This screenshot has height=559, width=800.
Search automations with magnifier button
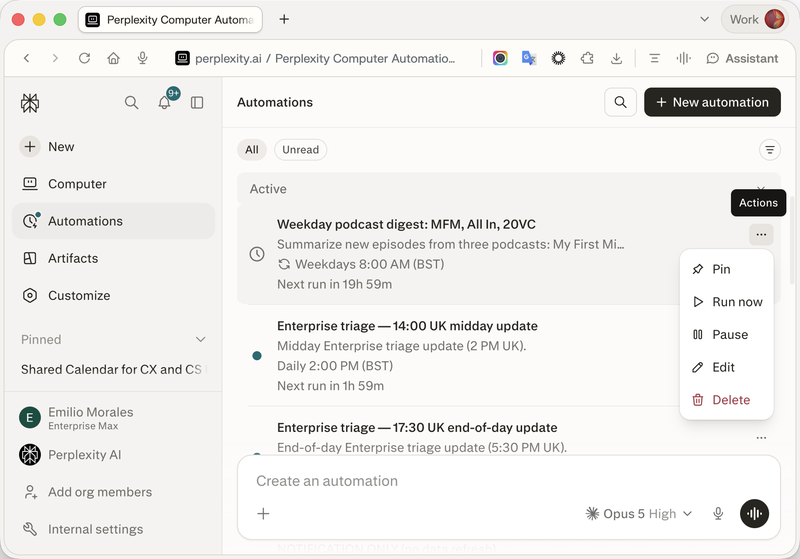pos(620,102)
